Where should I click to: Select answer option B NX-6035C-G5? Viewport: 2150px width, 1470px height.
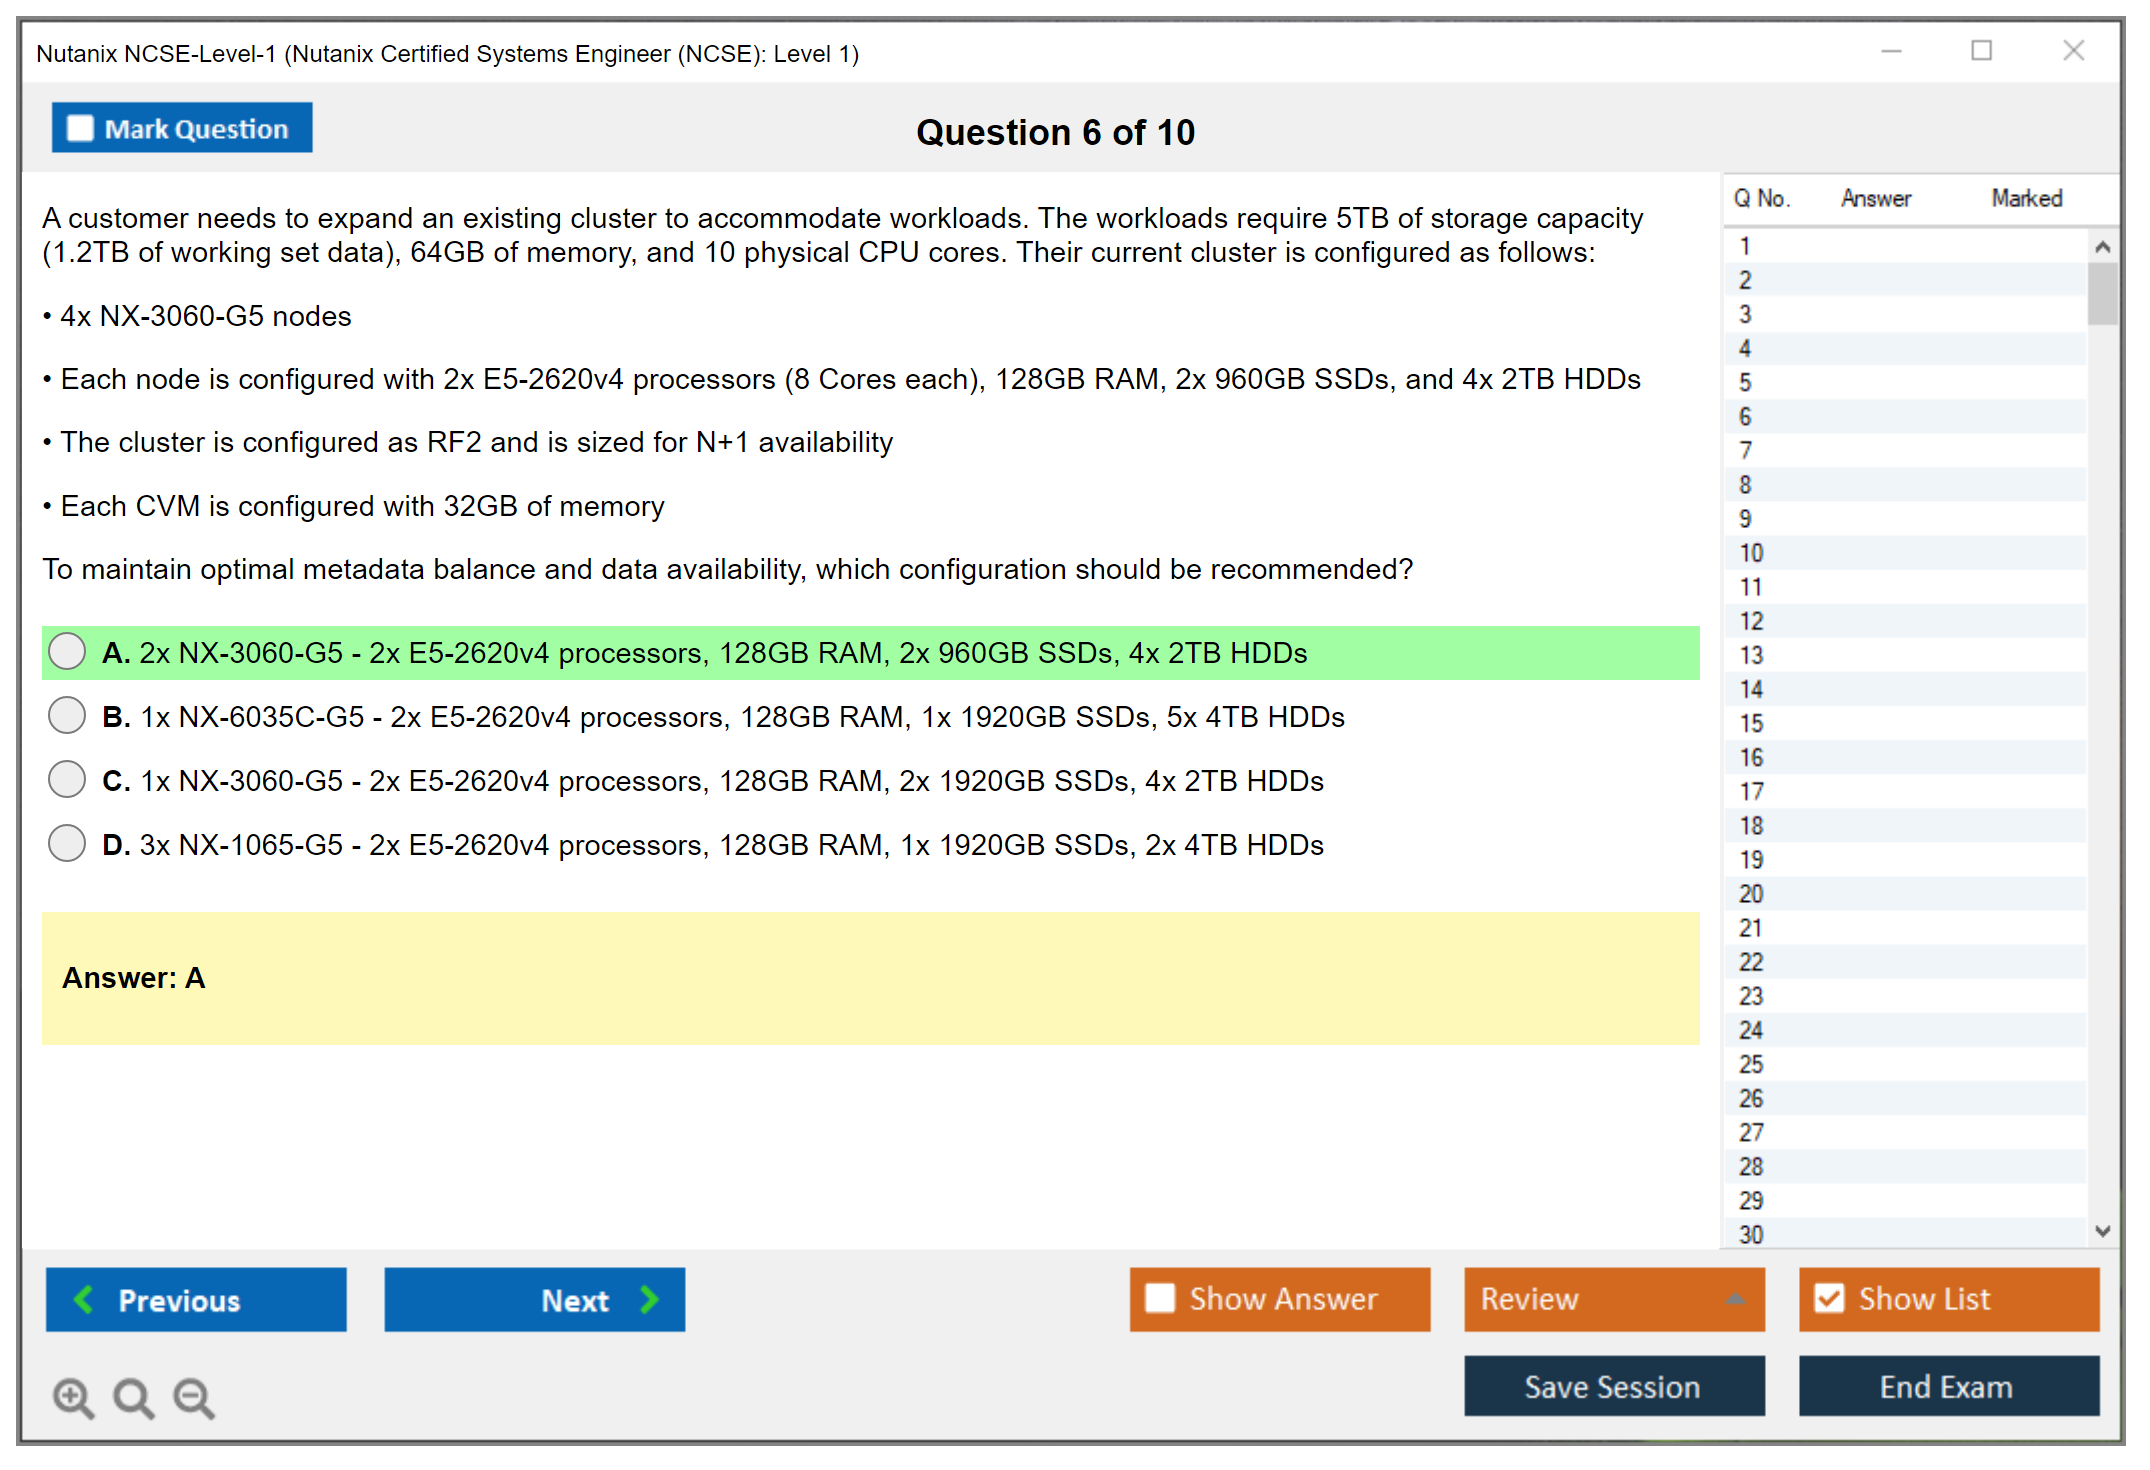click(x=67, y=716)
